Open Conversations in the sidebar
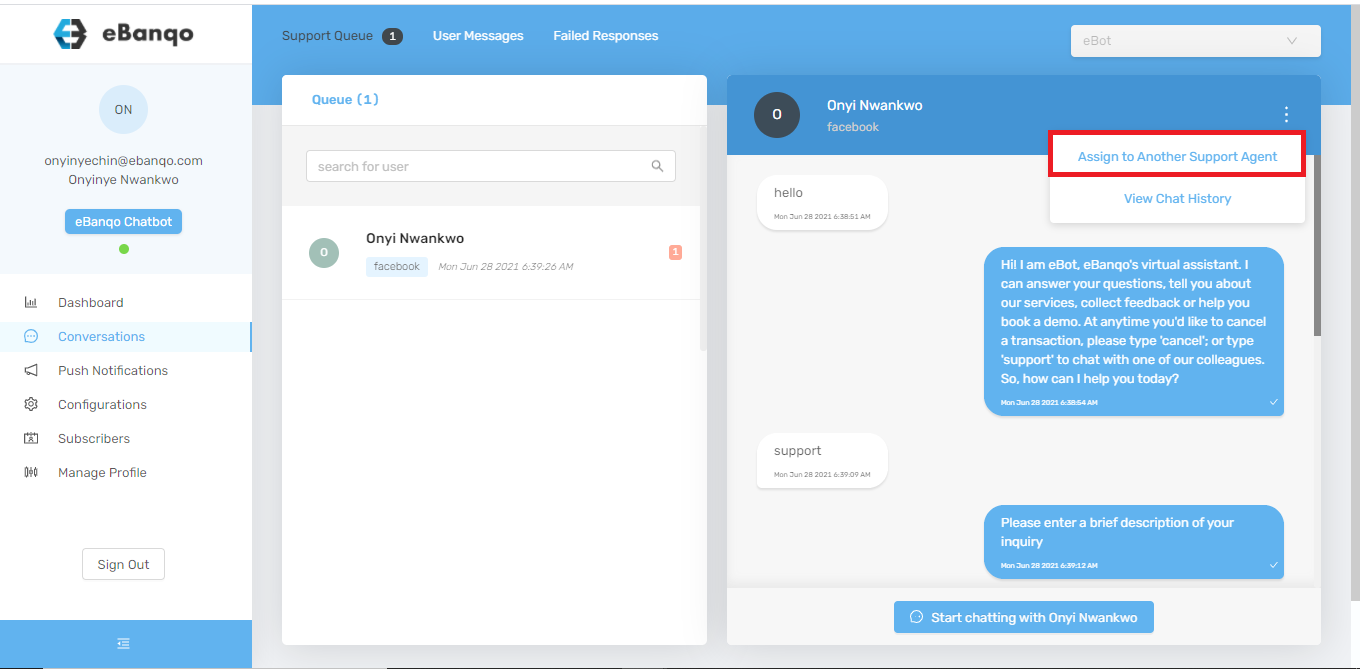1360x669 pixels. pos(125,337)
